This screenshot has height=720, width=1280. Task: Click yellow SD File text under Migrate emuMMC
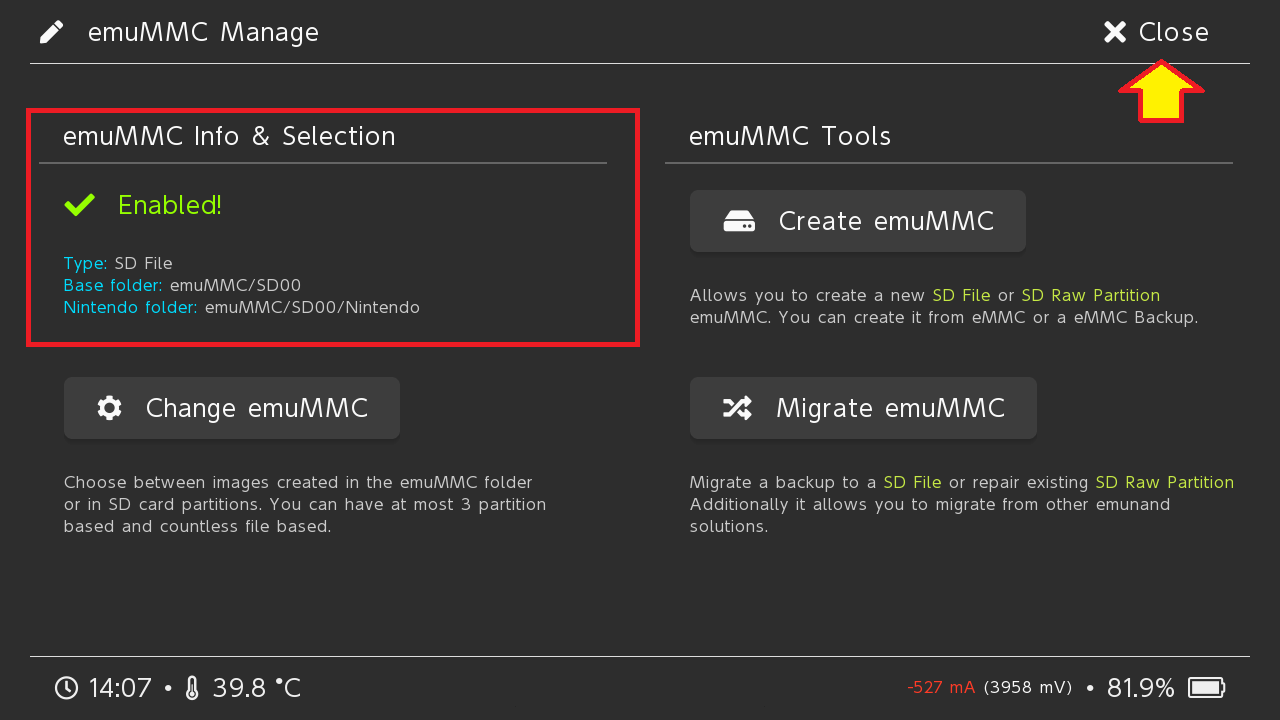tap(913, 483)
